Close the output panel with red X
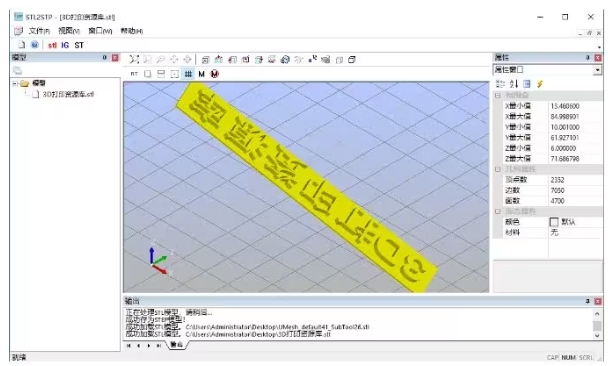The image size is (608, 366). pyautogui.click(x=598, y=301)
